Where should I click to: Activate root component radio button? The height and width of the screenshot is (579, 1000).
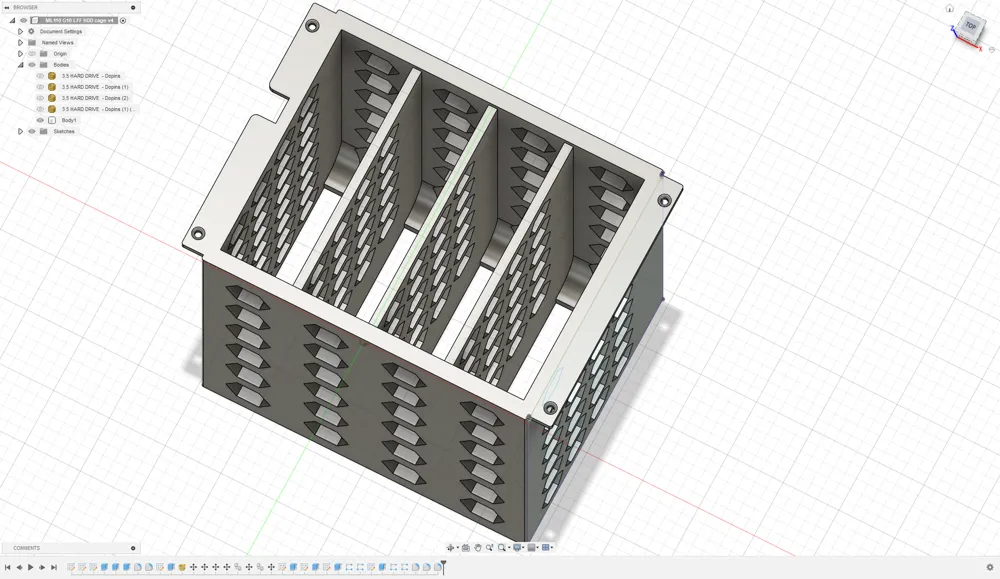123,20
